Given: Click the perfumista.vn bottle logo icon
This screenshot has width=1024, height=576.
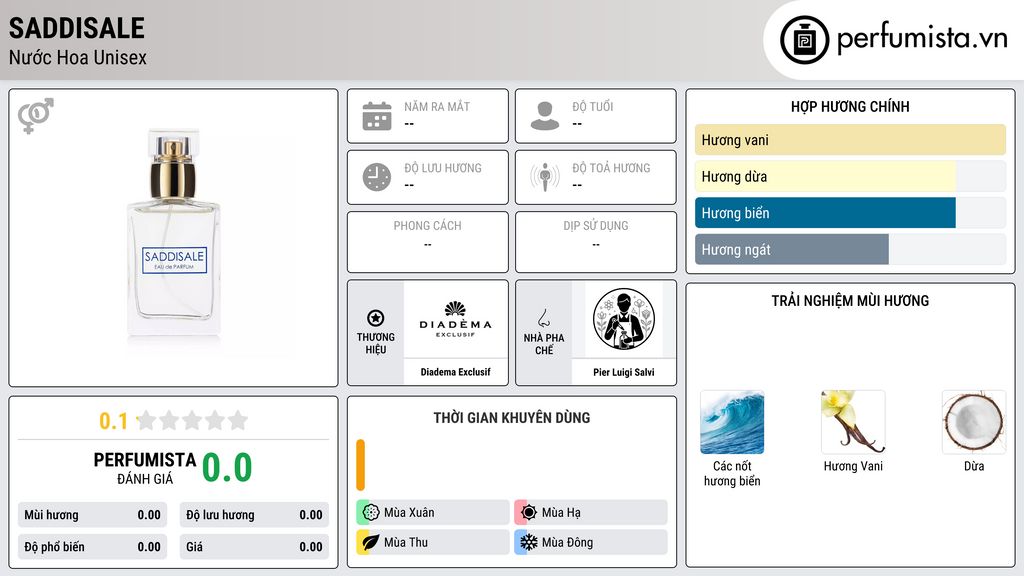Looking at the screenshot, I should (805, 40).
